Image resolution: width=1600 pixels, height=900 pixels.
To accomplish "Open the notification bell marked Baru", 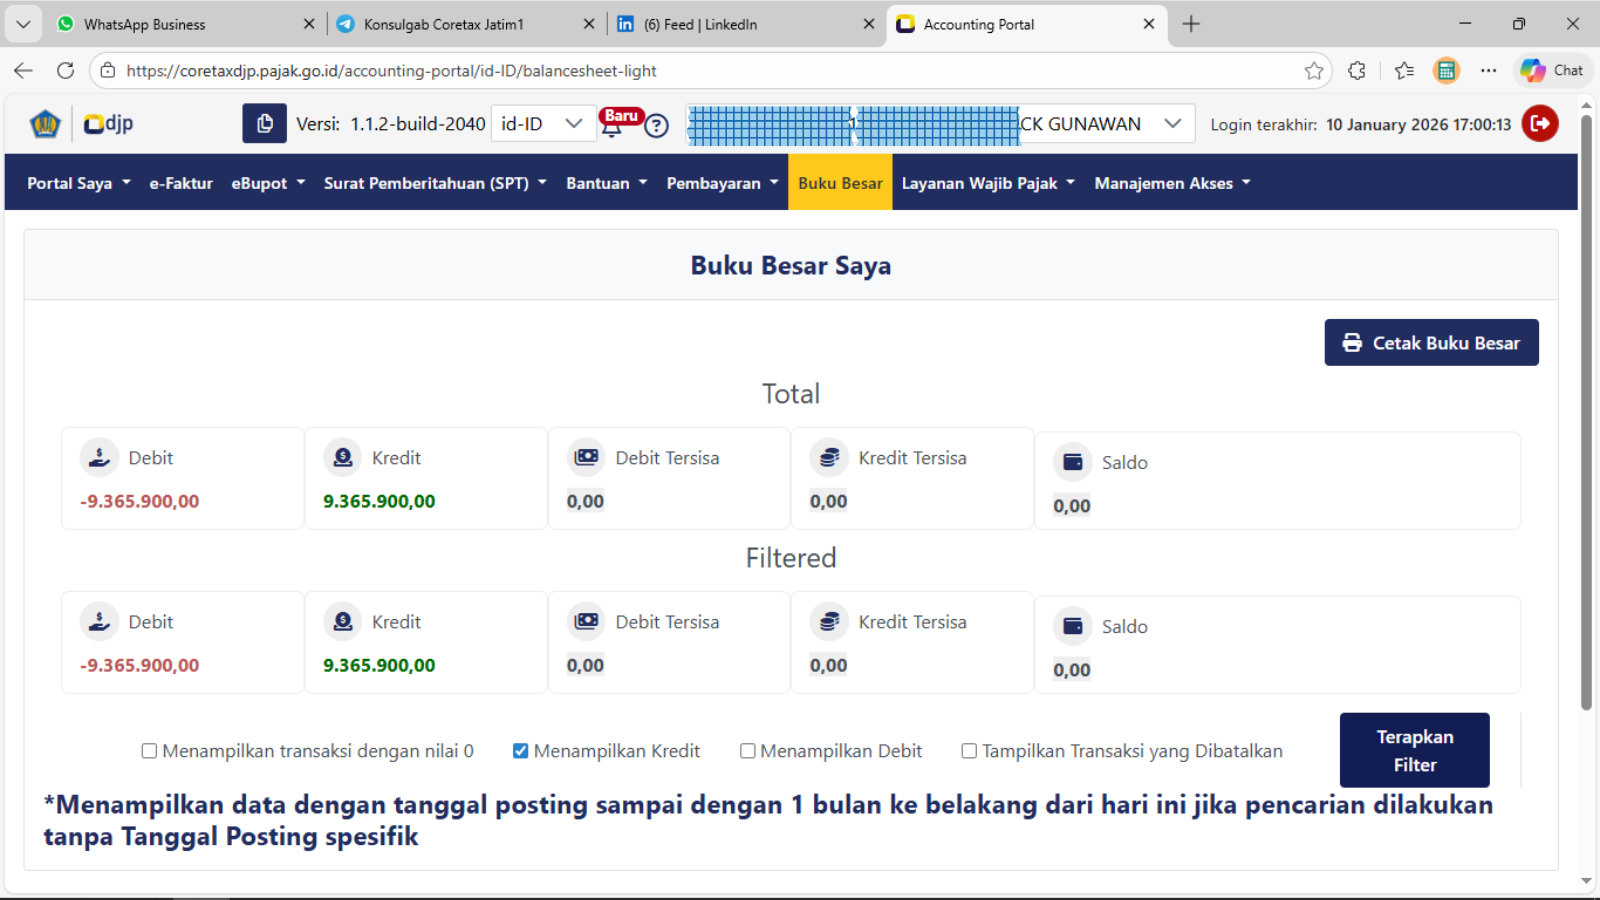I will 612,125.
